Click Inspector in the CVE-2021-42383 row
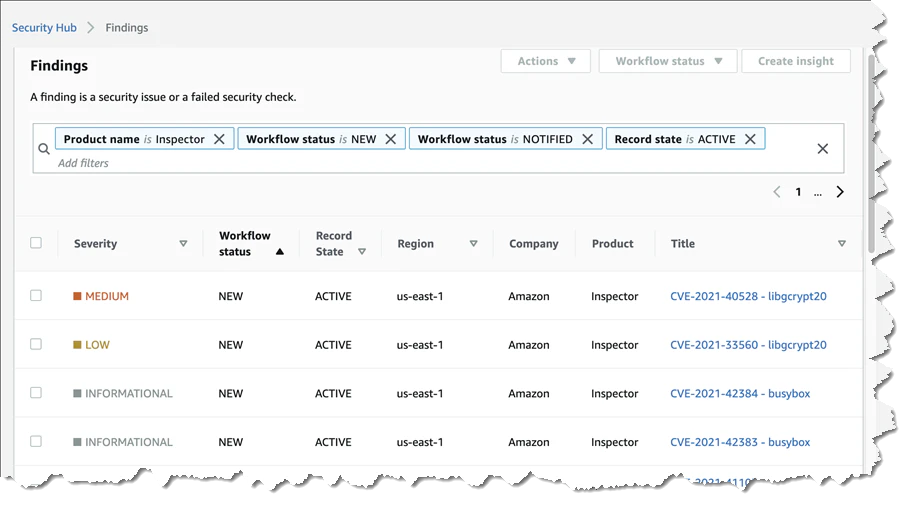The width and height of the screenshot is (909, 507). (615, 442)
